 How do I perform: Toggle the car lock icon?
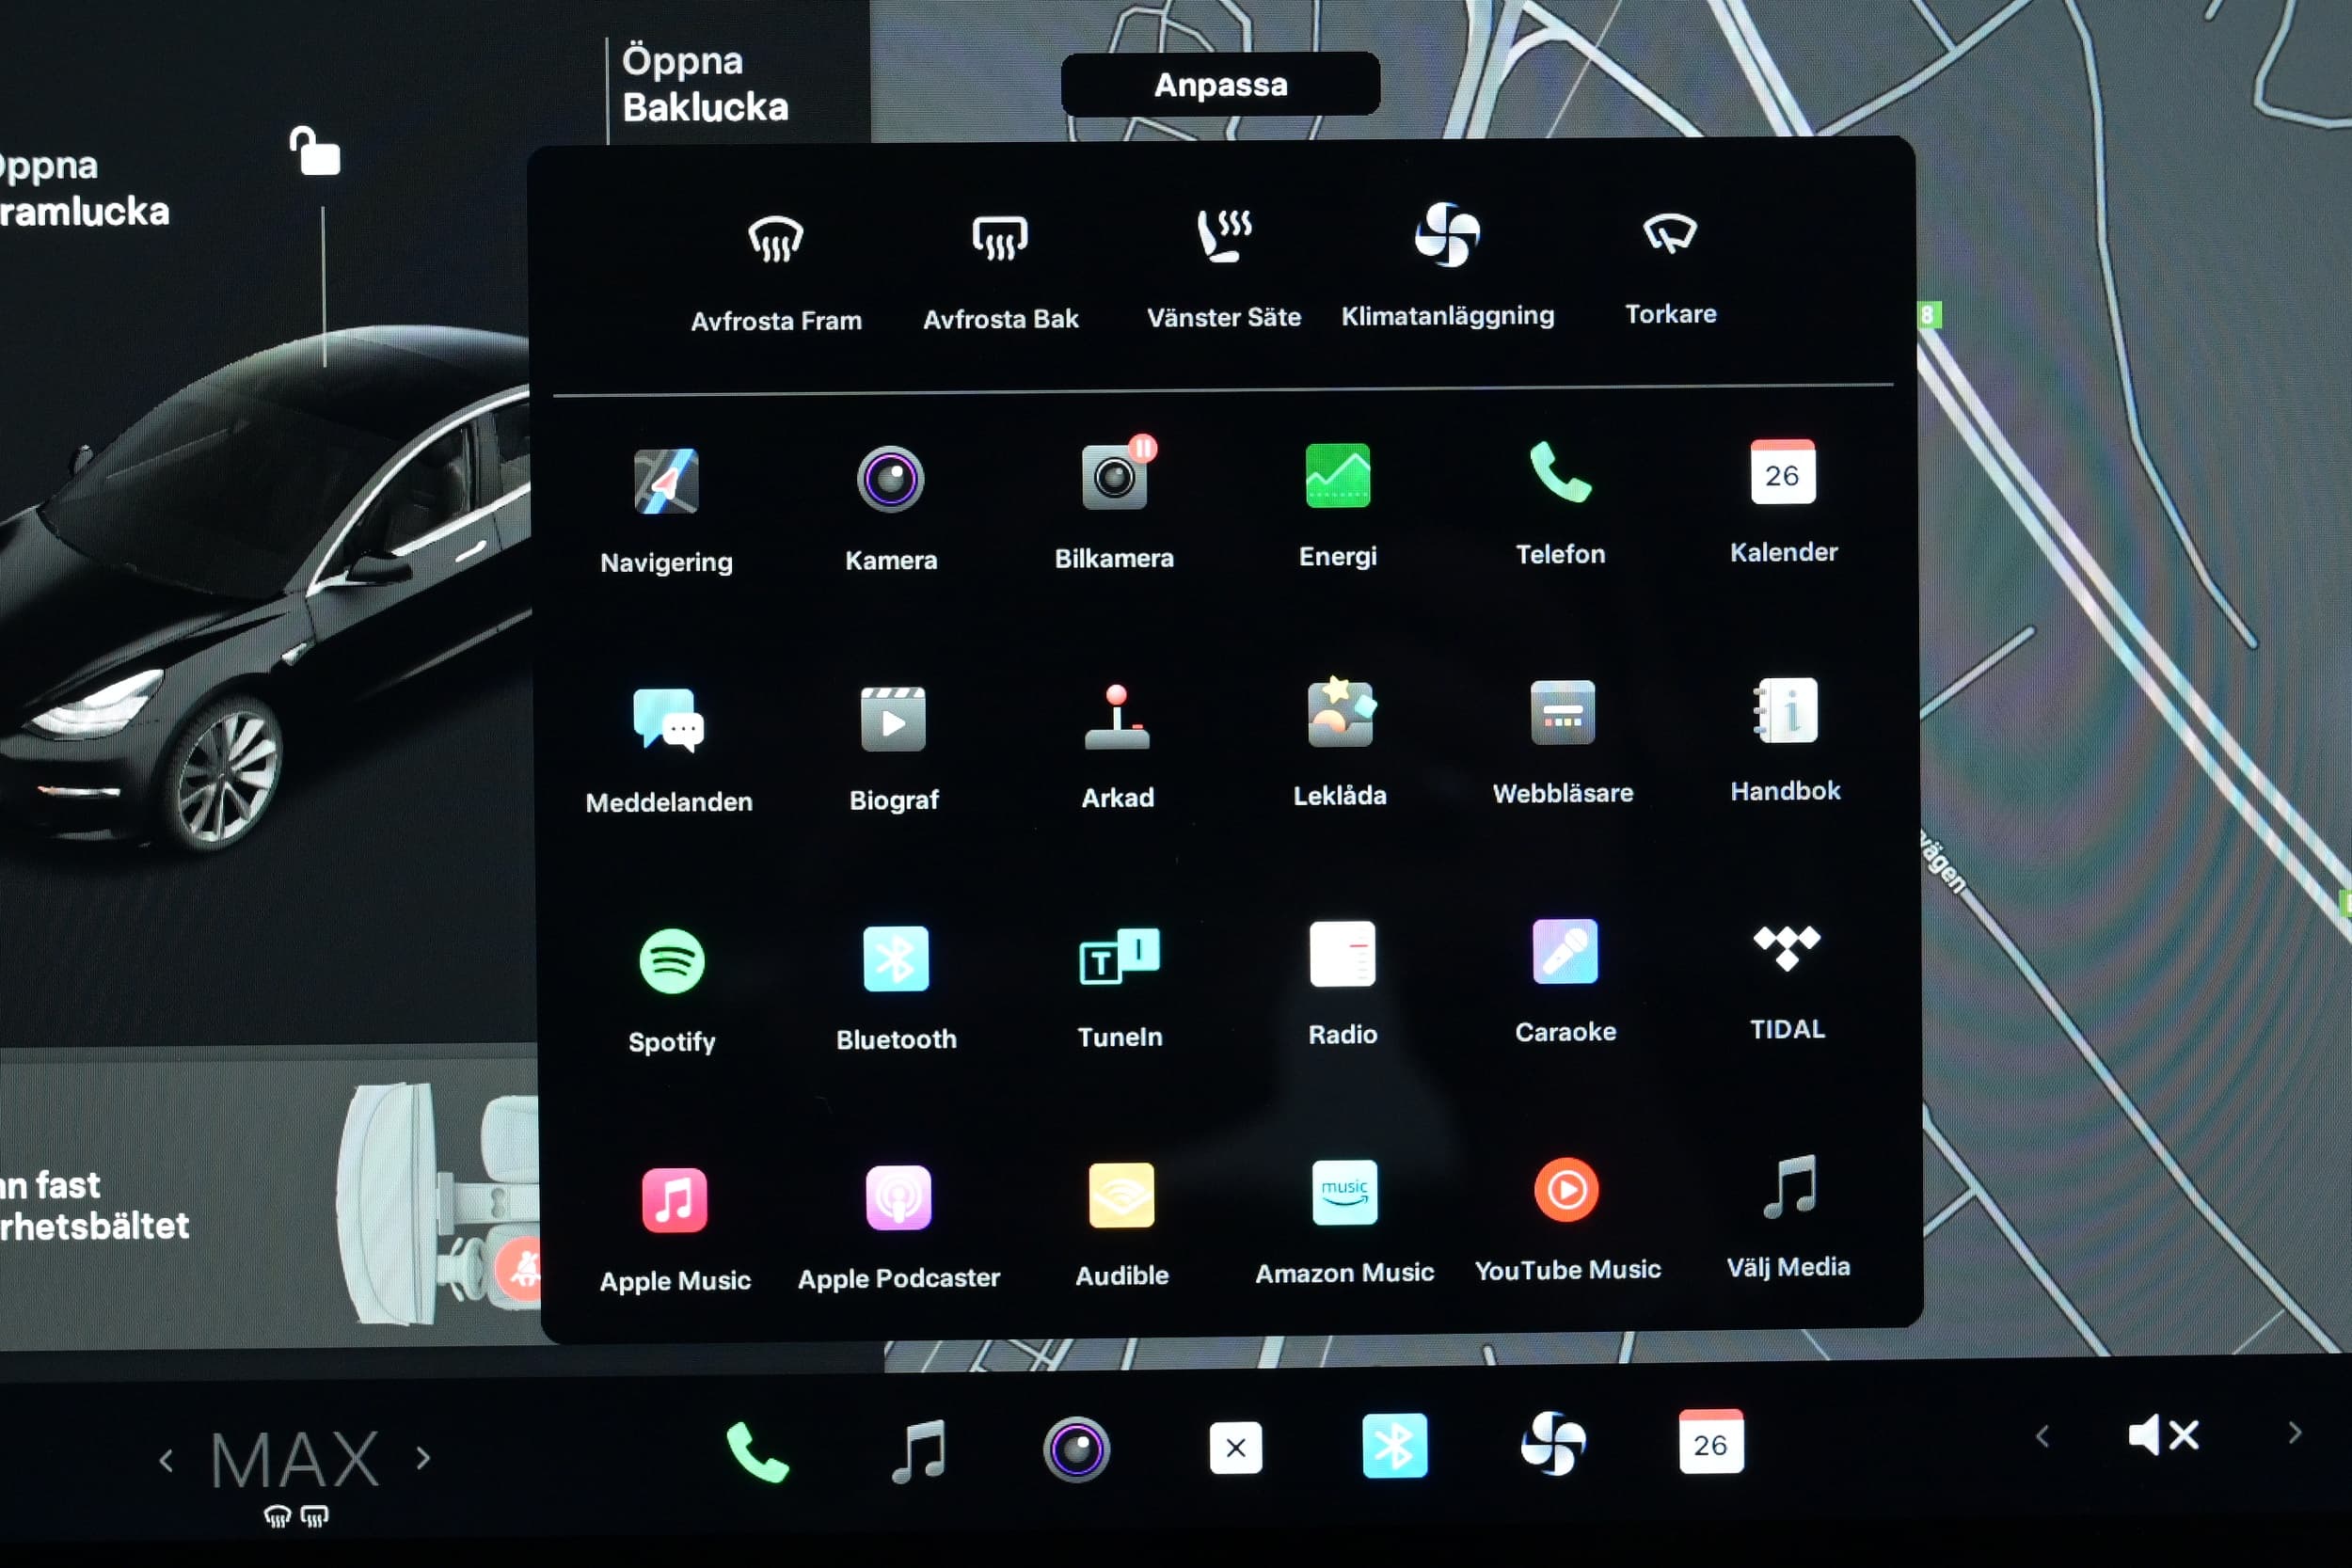coord(315,151)
